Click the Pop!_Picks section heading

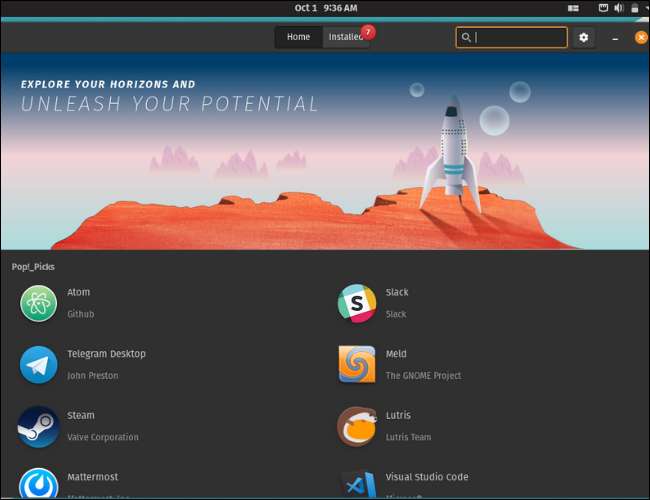33,267
